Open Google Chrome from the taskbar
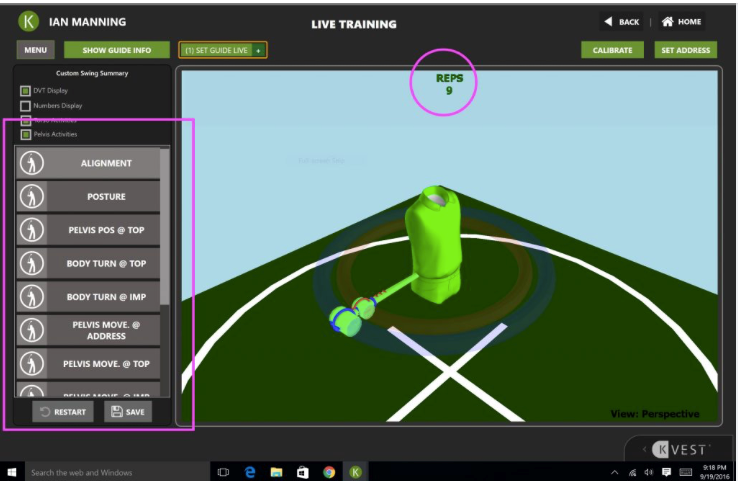The width and height of the screenshot is (738, 481). (328, 472)
